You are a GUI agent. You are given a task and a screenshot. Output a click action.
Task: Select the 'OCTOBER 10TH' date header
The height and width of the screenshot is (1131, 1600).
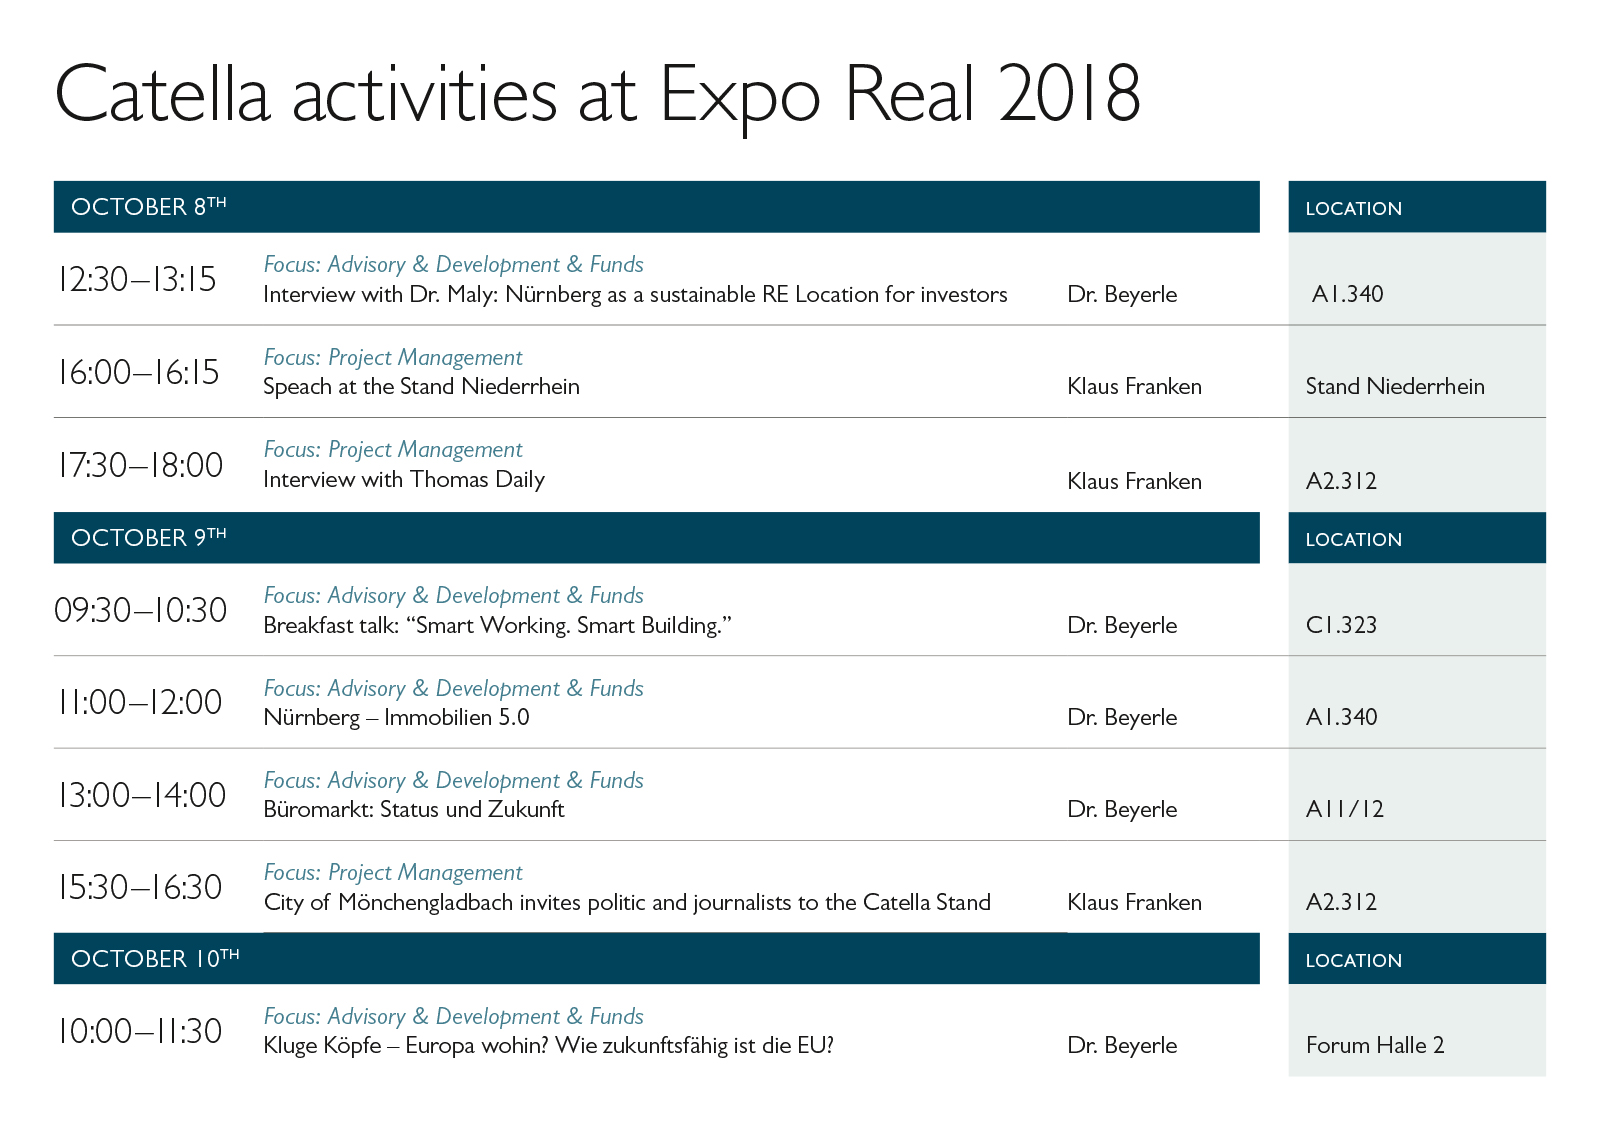point(656,959)
